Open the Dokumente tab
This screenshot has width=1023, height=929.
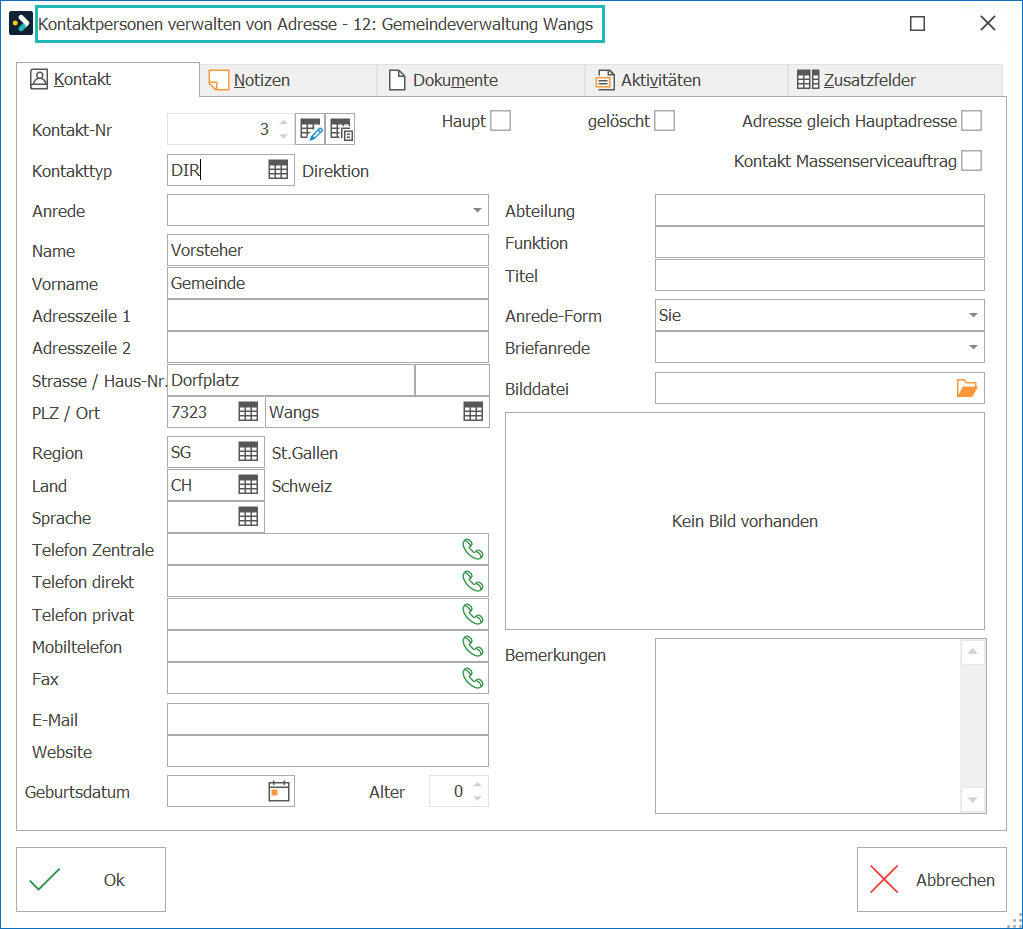[x=481, y=80]
